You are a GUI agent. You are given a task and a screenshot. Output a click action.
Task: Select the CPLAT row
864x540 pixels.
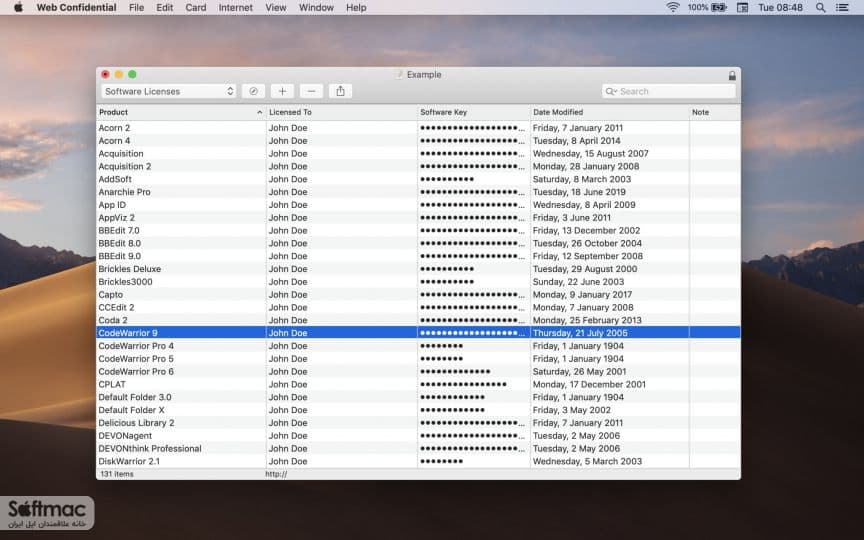pos(418,384)
